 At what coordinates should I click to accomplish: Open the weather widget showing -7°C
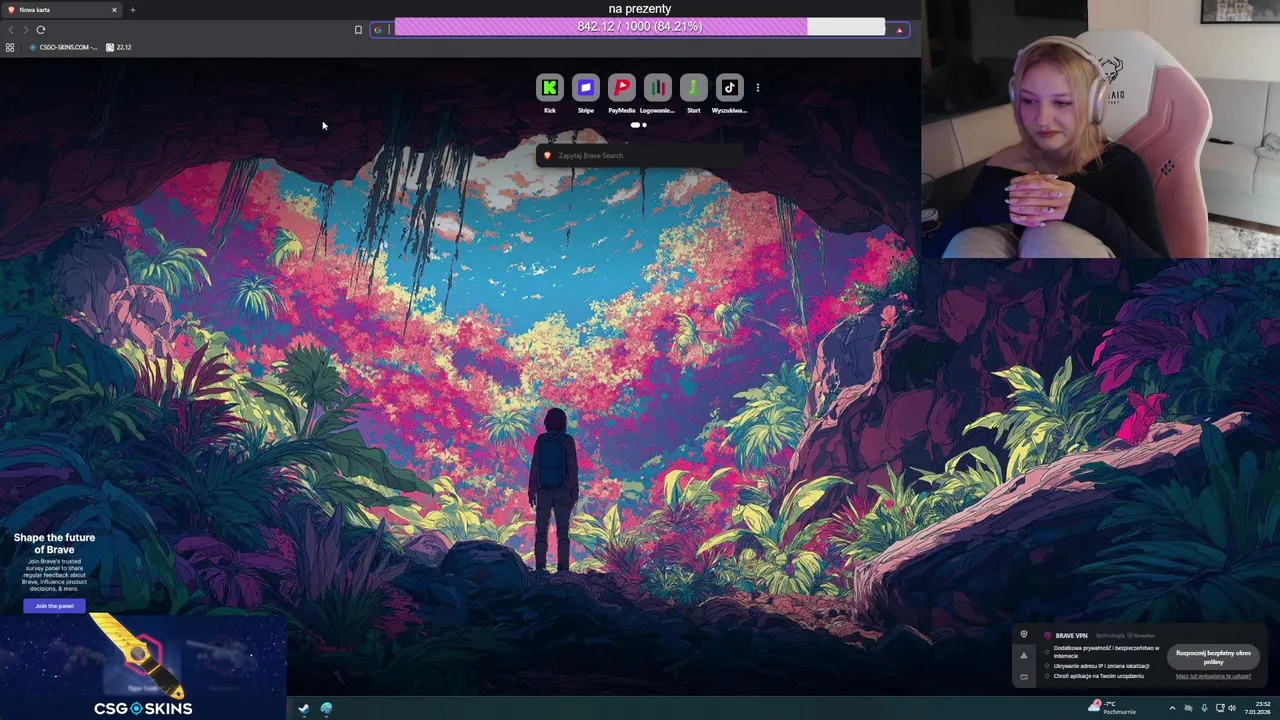[x=1113, y=708]
